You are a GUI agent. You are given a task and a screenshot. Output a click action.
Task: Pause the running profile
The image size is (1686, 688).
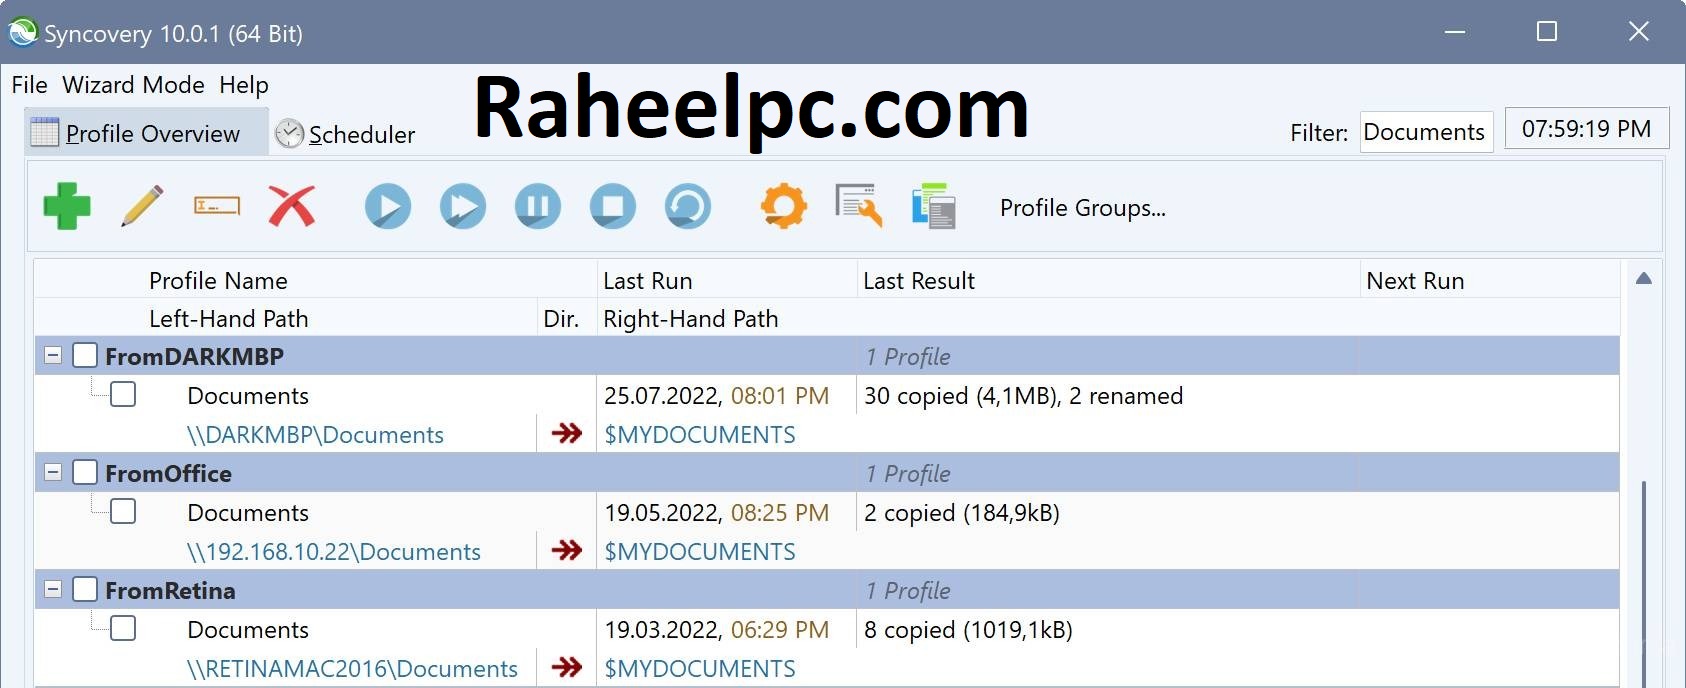(538, 207)
